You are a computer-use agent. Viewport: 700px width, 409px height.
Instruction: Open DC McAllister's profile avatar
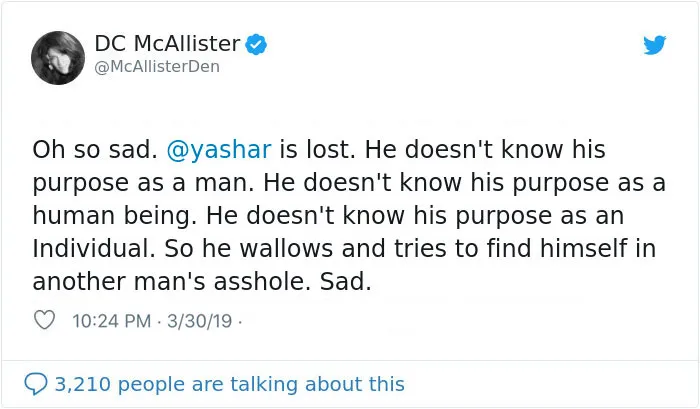coord(58,58)
